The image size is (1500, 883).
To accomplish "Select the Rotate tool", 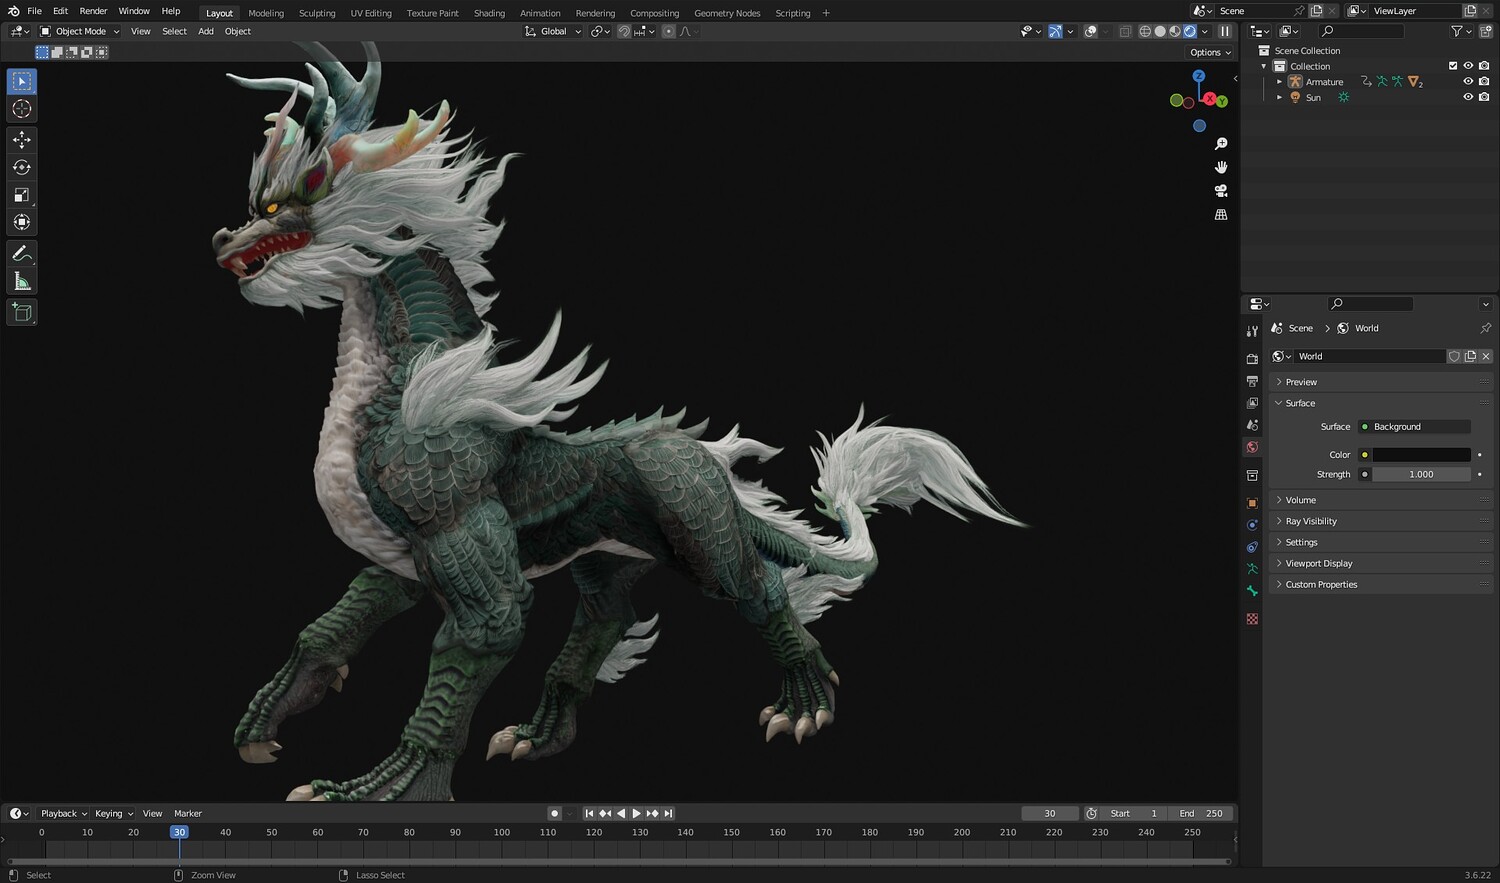I will [x=22, y=167].
